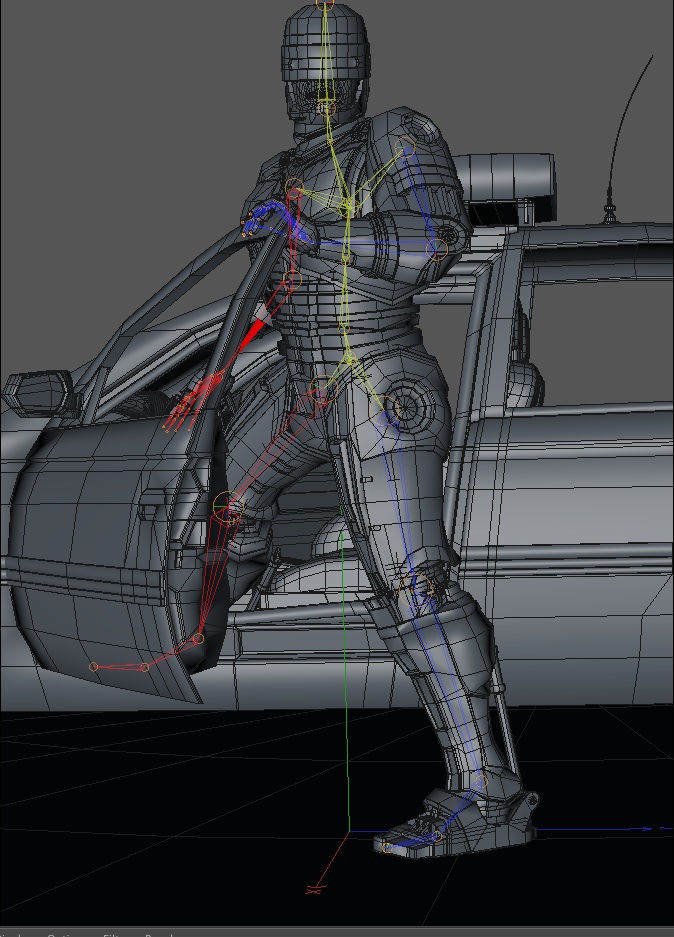Viewport: 674px width, 937px height.
Task: Select the car's side mirror mesh
Action: (x=41, y=393)
